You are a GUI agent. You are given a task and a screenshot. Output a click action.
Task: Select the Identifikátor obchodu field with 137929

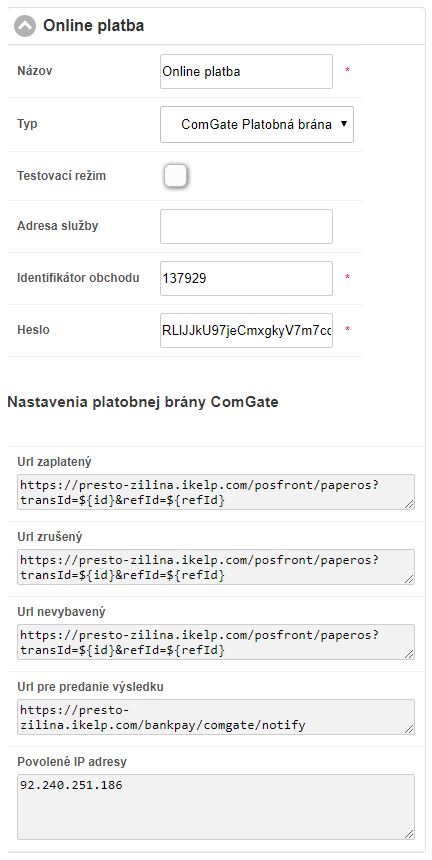pyautogui.click(x=246, y=278)
